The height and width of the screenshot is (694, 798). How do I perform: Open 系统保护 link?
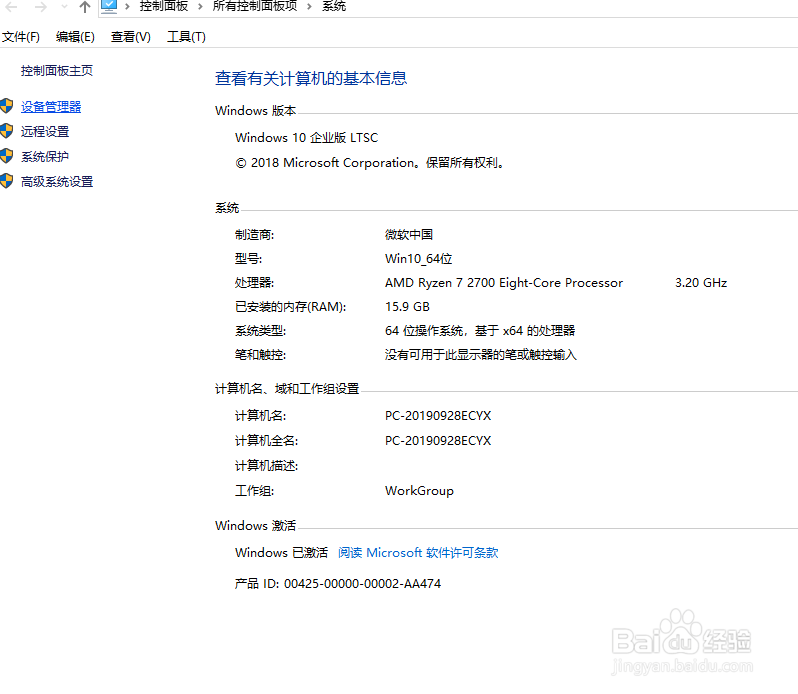pos(45,157)
